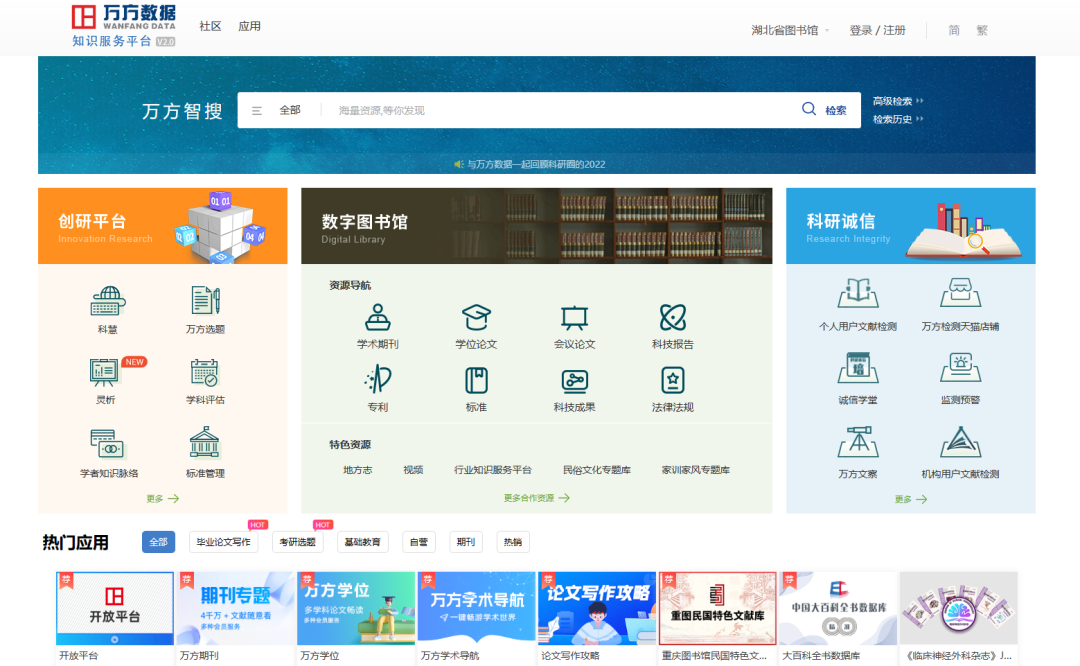1080x666 pixels.
Task: Click the speaker announcement icon
Action: [x=459, y=164]
